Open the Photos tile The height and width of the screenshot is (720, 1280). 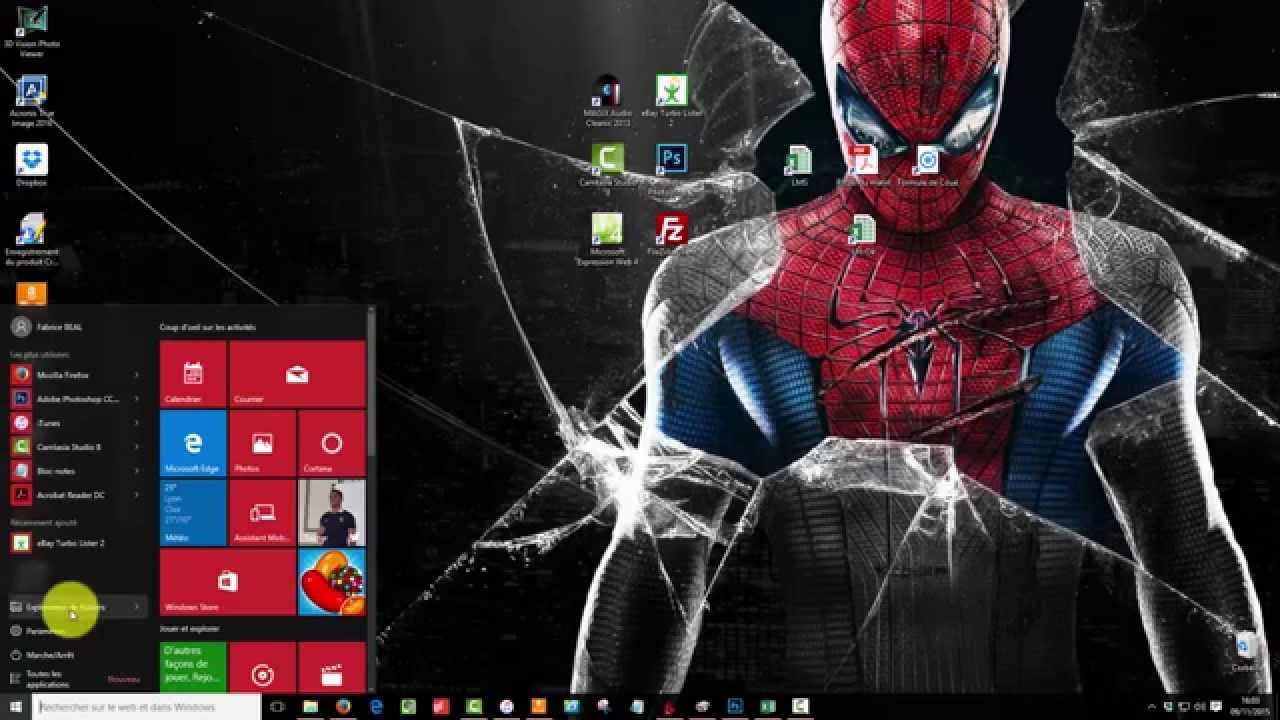262,443
